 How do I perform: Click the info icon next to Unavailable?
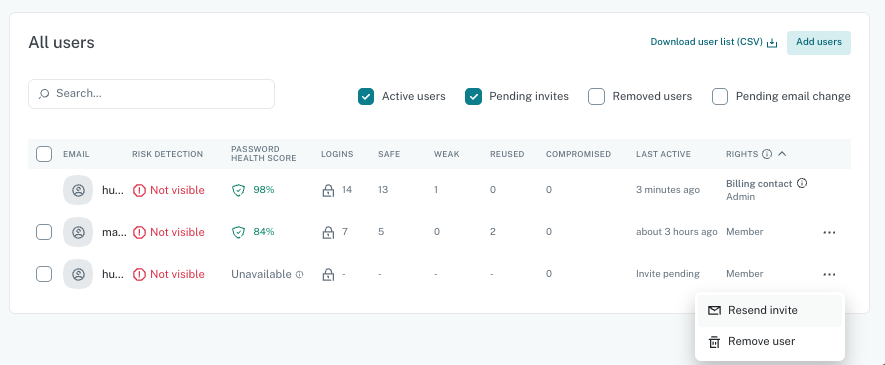[300, 275]
